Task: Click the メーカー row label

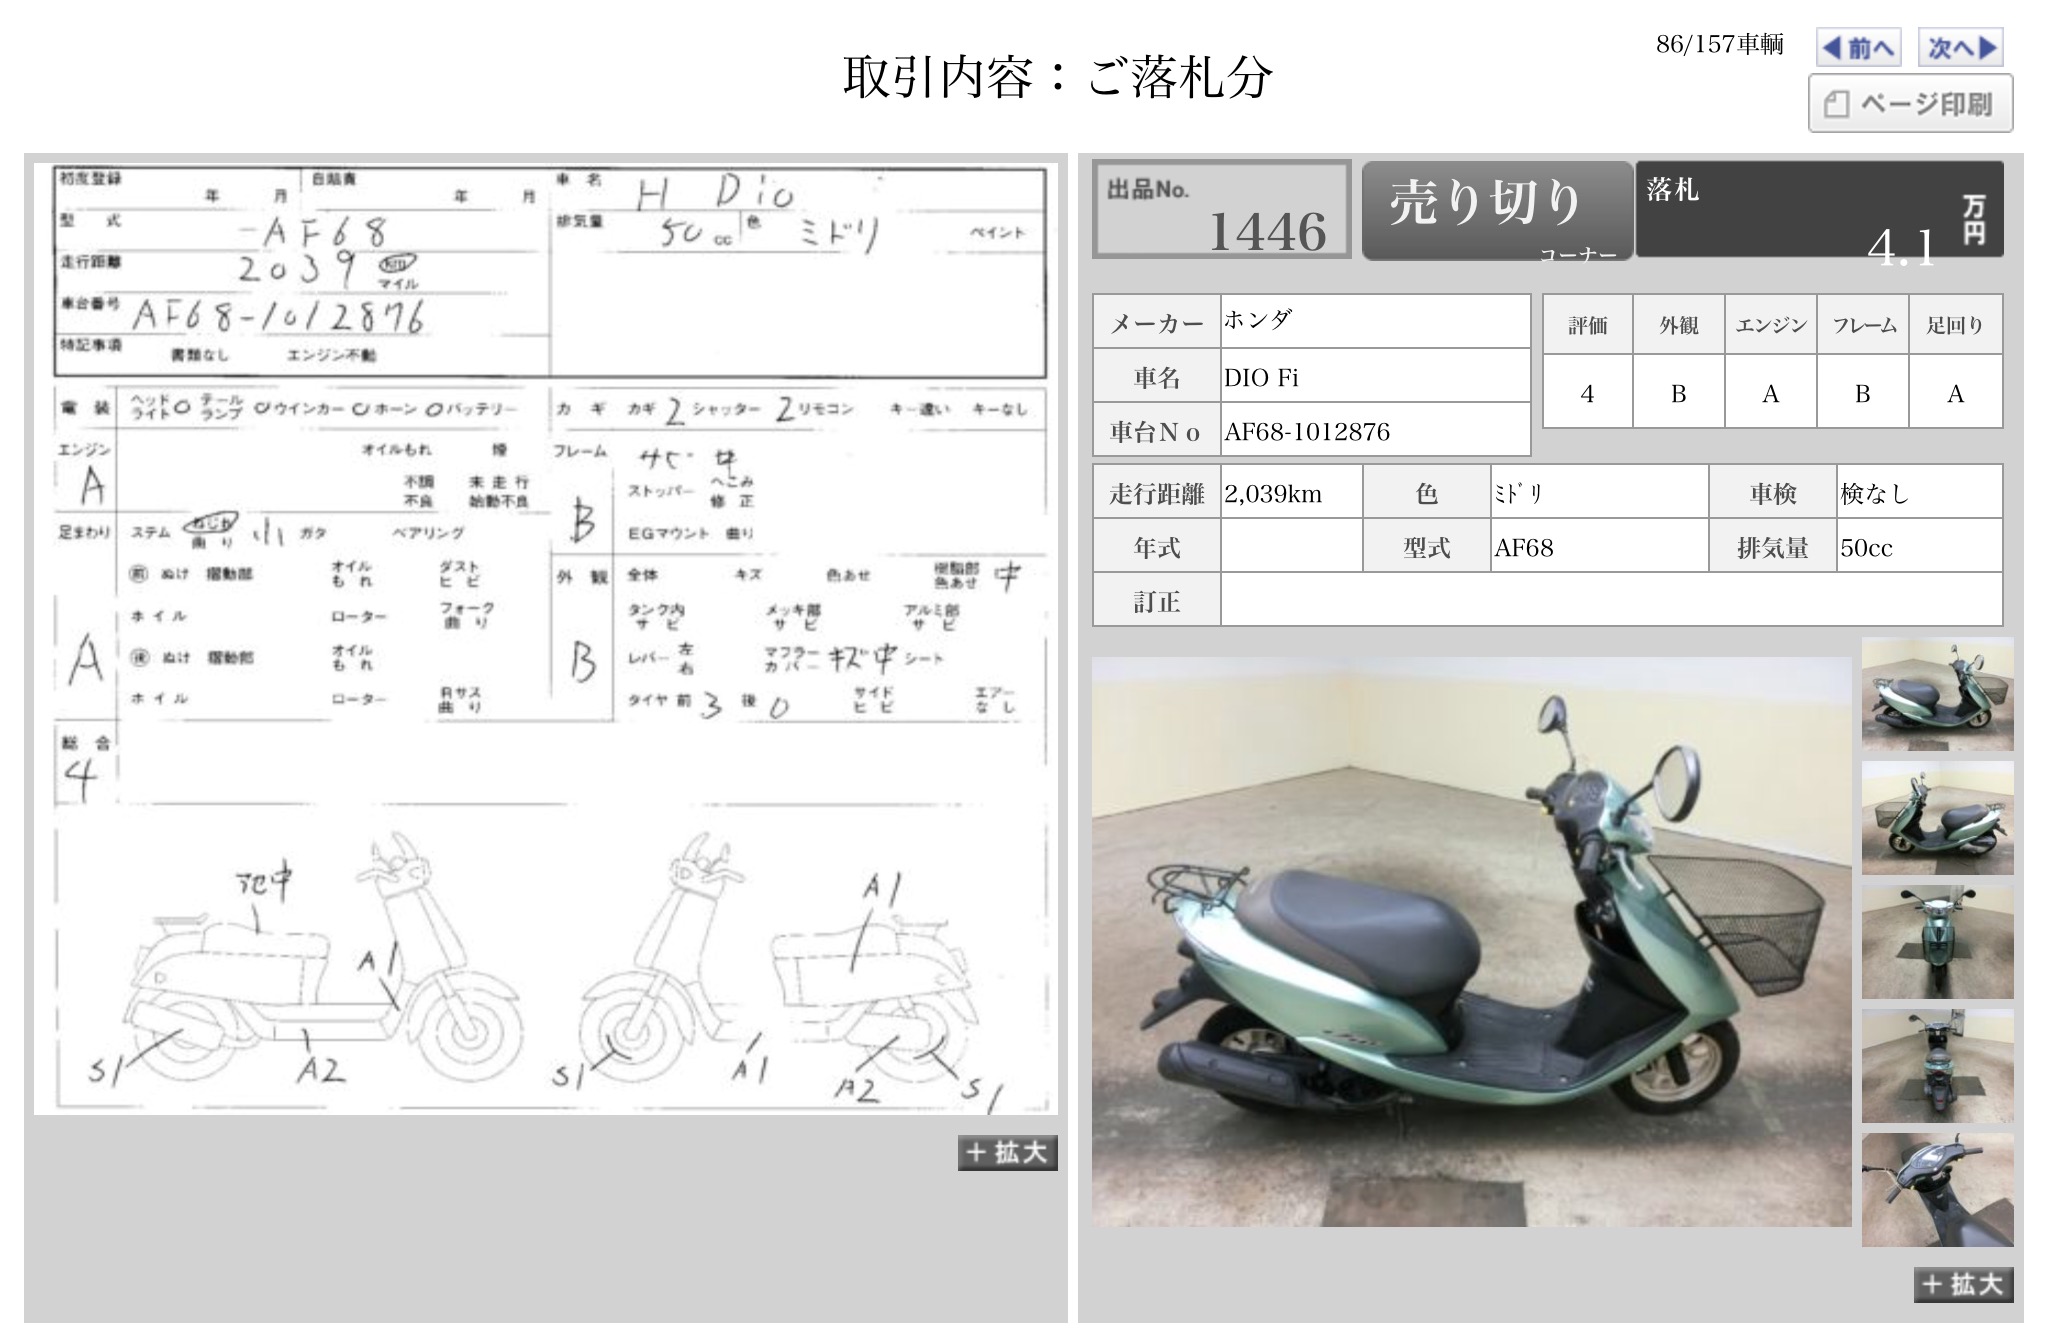Action: (x=1157, y=322)
